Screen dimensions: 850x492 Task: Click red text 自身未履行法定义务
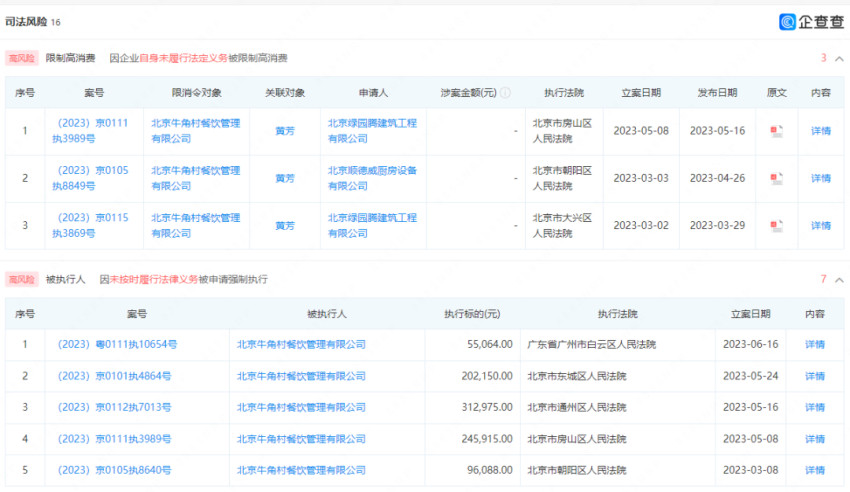click(183, 58)
